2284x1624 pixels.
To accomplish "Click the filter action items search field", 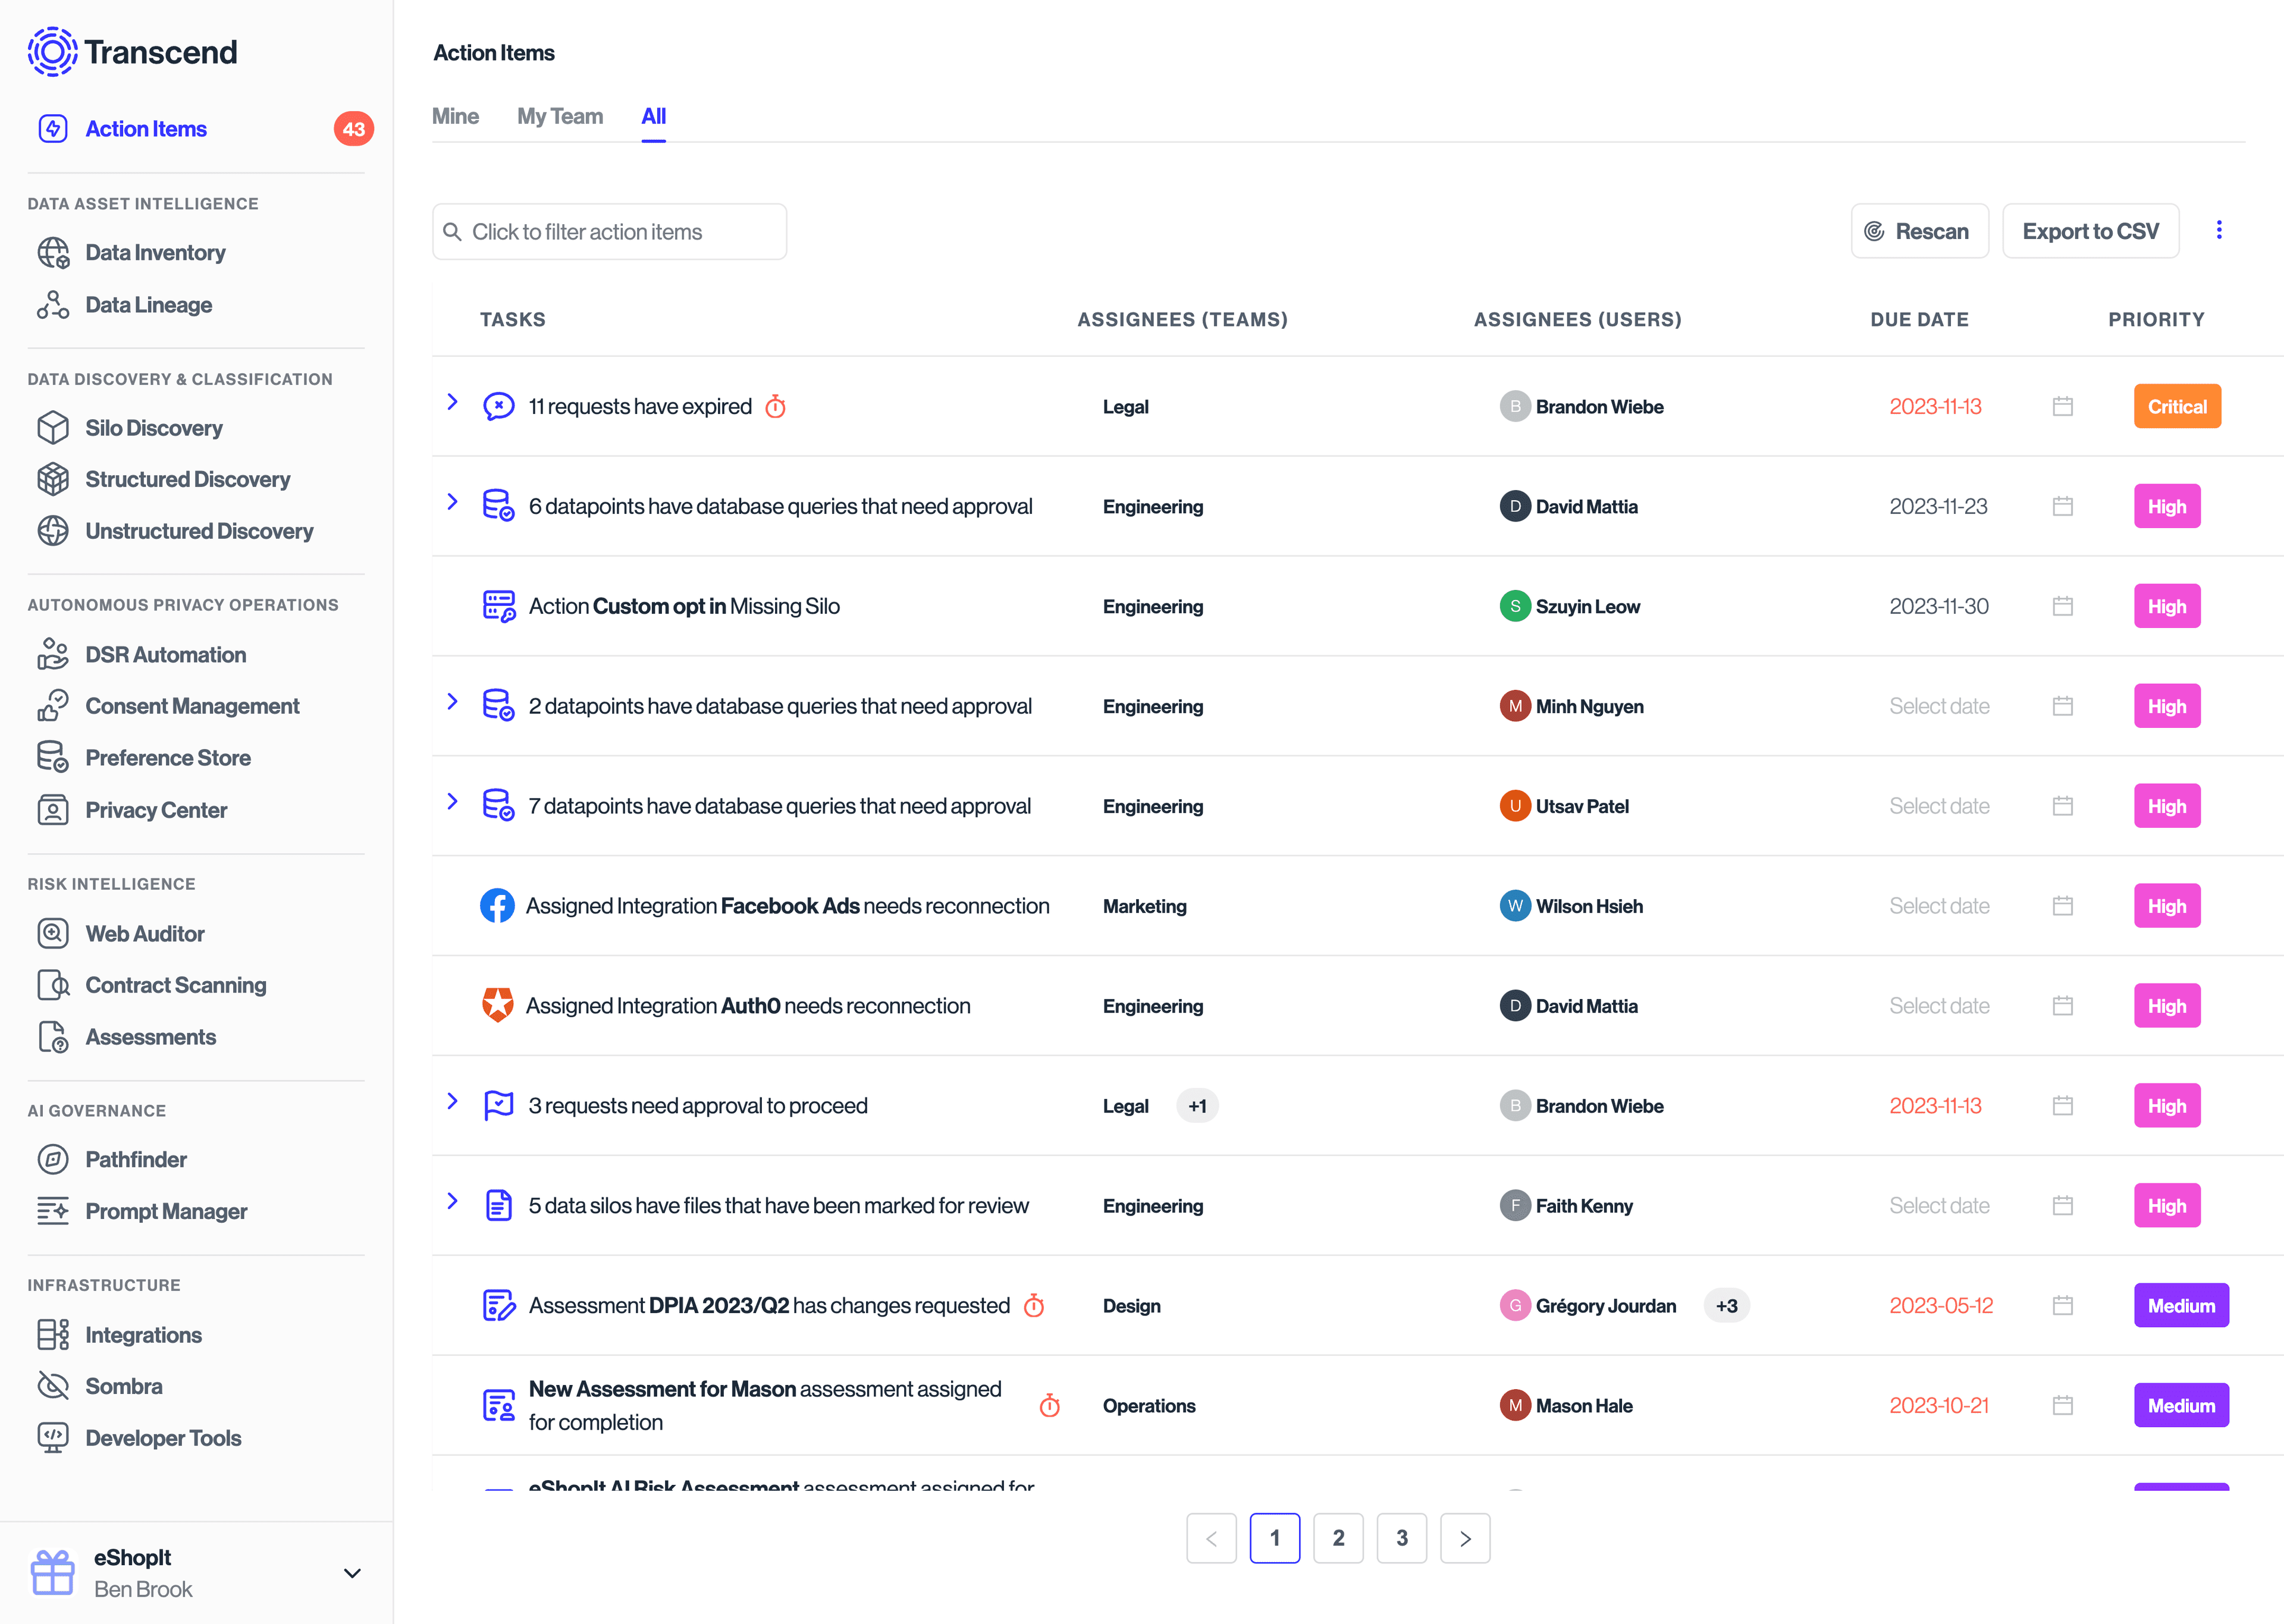I will coord(609,232).
